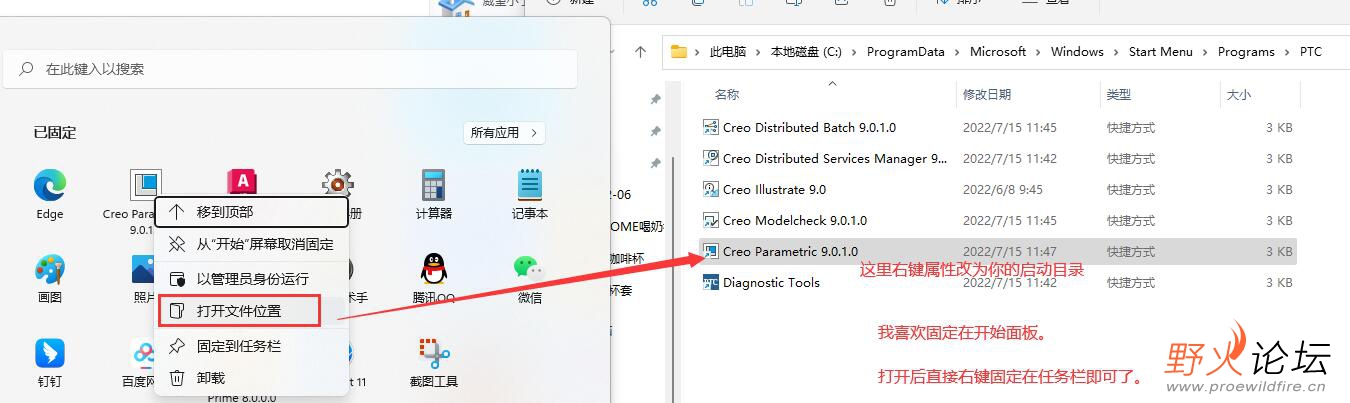Expand dropdown arrow after Windows breadcrumb
Screen dimensions: 1350x403
1116,52
